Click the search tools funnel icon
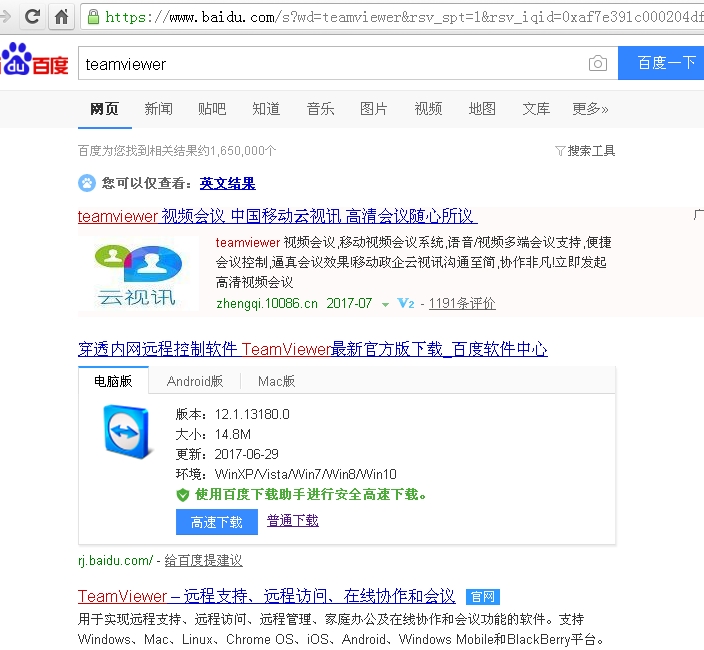Image resolution: width=704 pixels, height=650 pixels. point(560,151)
